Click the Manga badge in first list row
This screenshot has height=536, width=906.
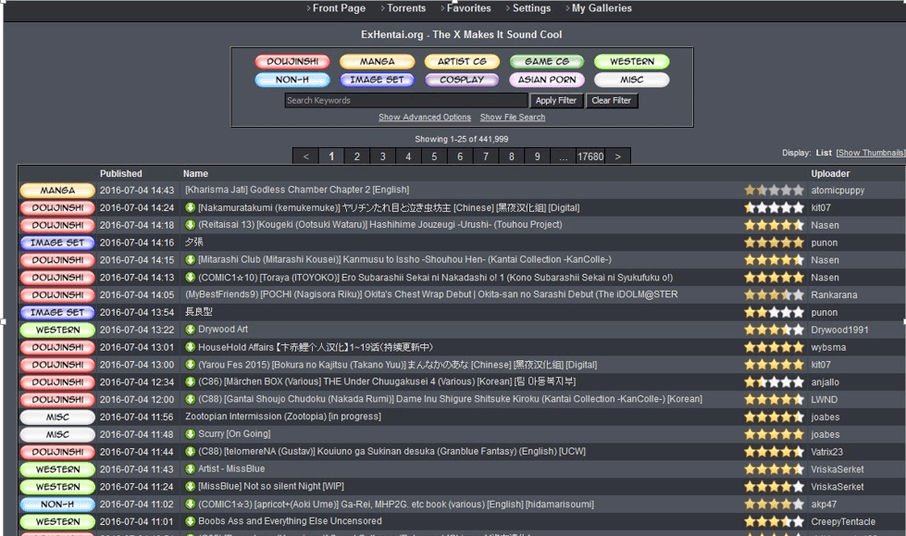57,190
